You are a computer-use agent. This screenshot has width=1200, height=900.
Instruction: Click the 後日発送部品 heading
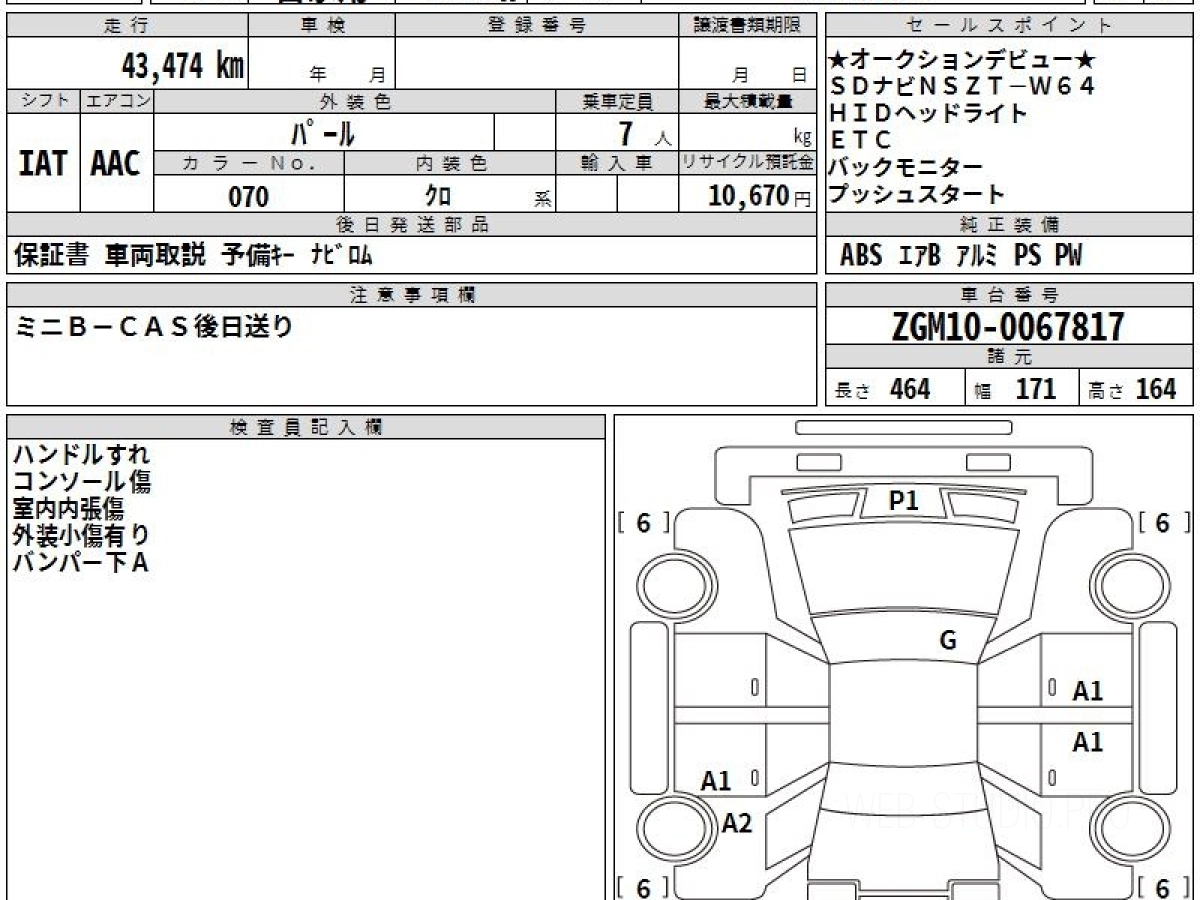pyautogui.click(x=412, y=225)
